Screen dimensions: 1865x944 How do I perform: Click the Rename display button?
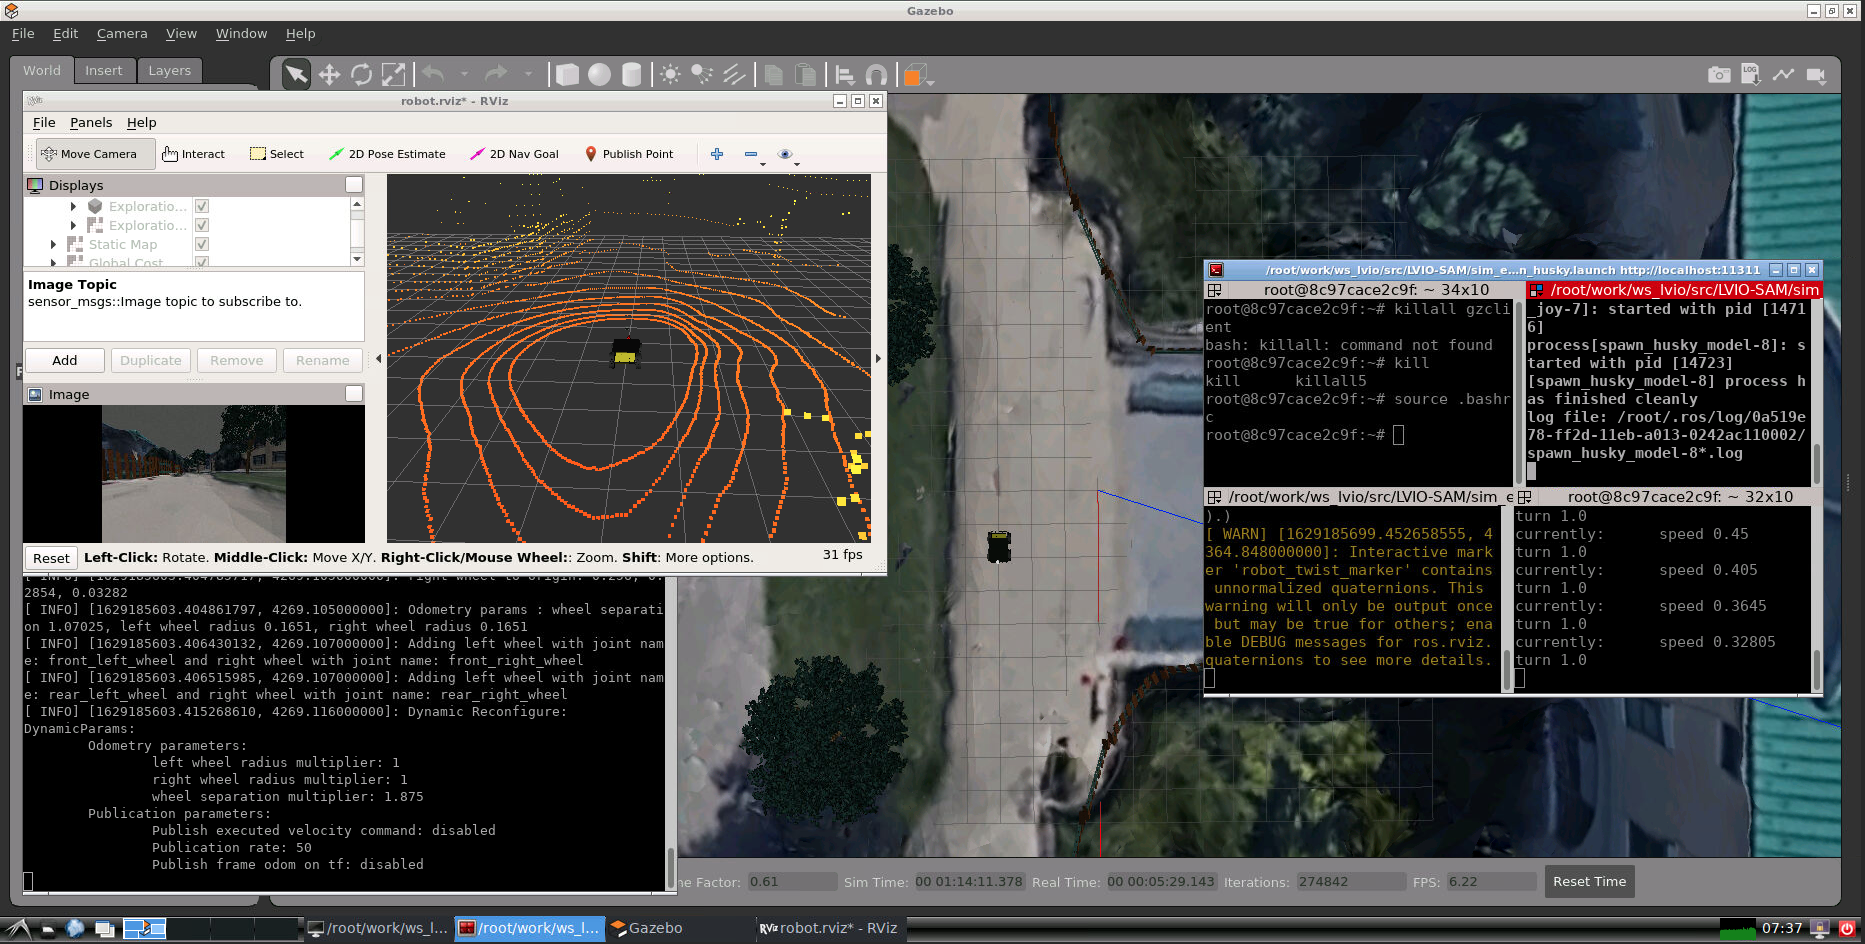tap(323, 360)
